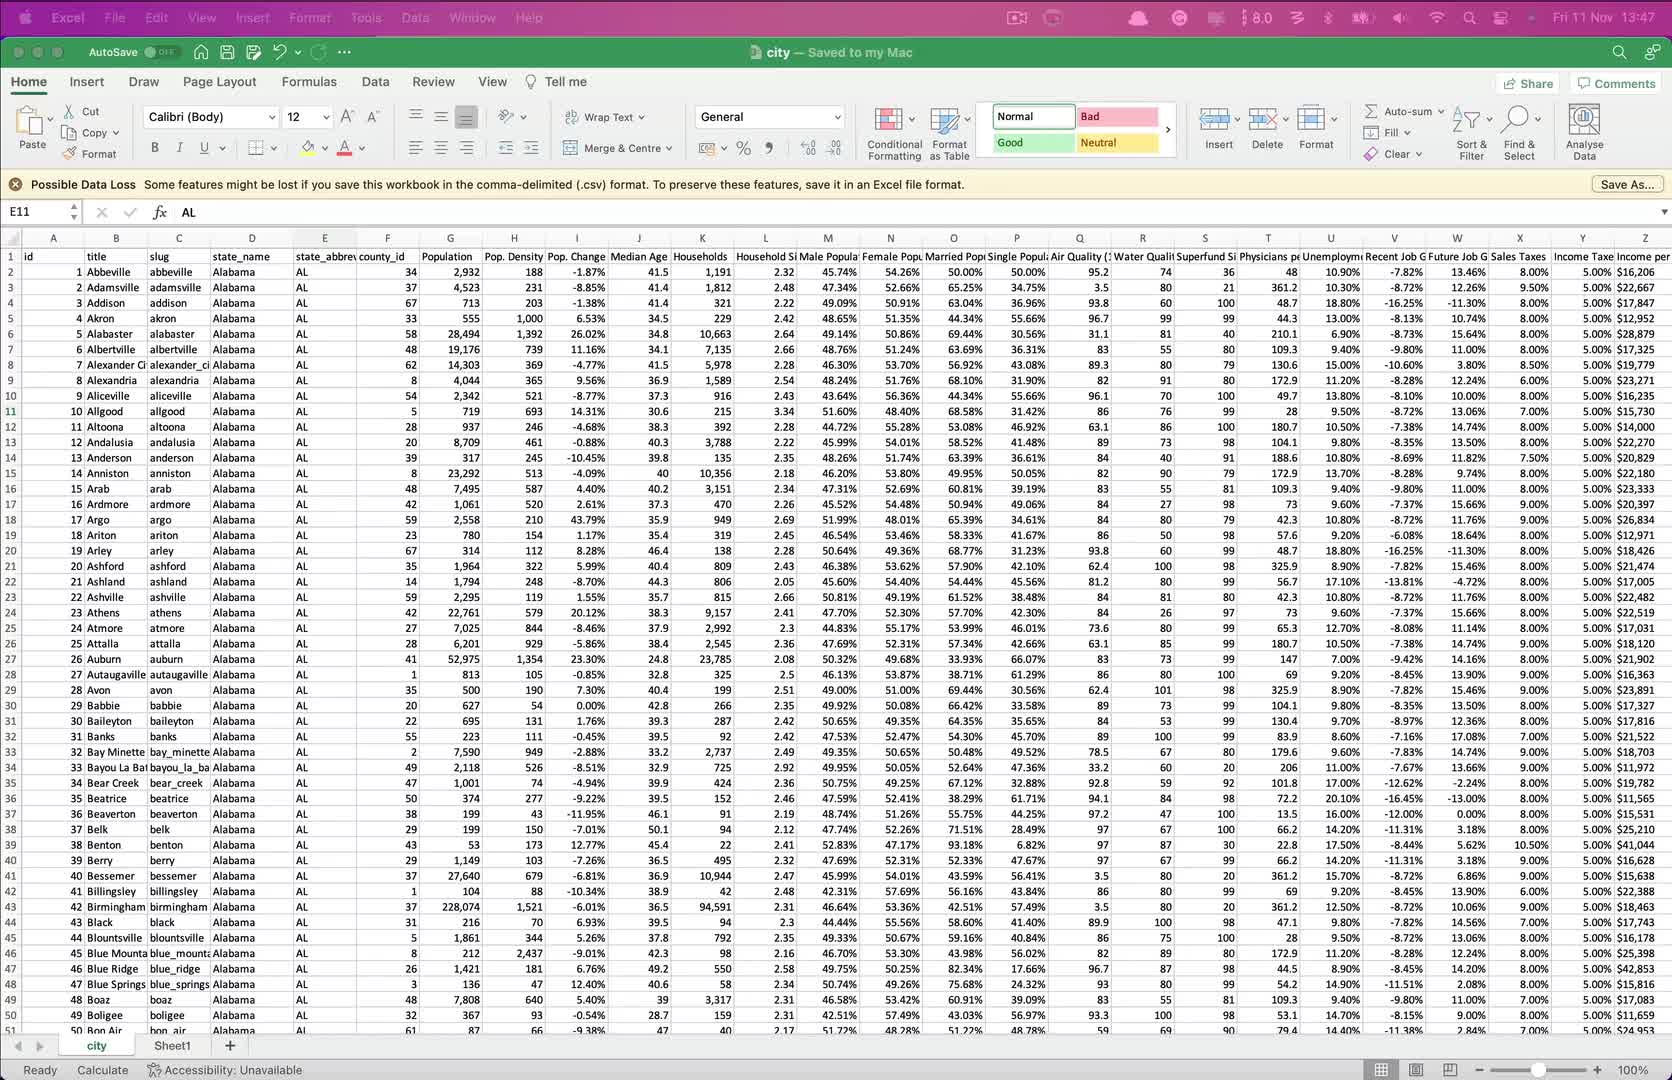Click the Delete cells icon
Image resolution: width=1672 pixels, height=1080 pixels.
tap(1263, 120)
